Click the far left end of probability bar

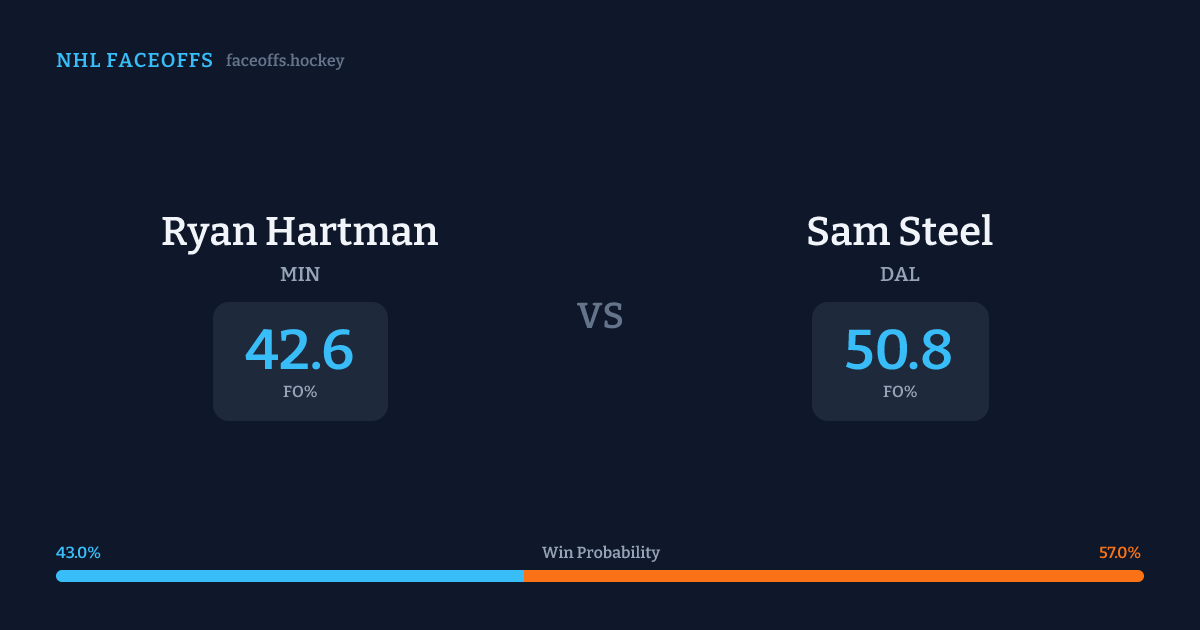[x=60, y=576]
